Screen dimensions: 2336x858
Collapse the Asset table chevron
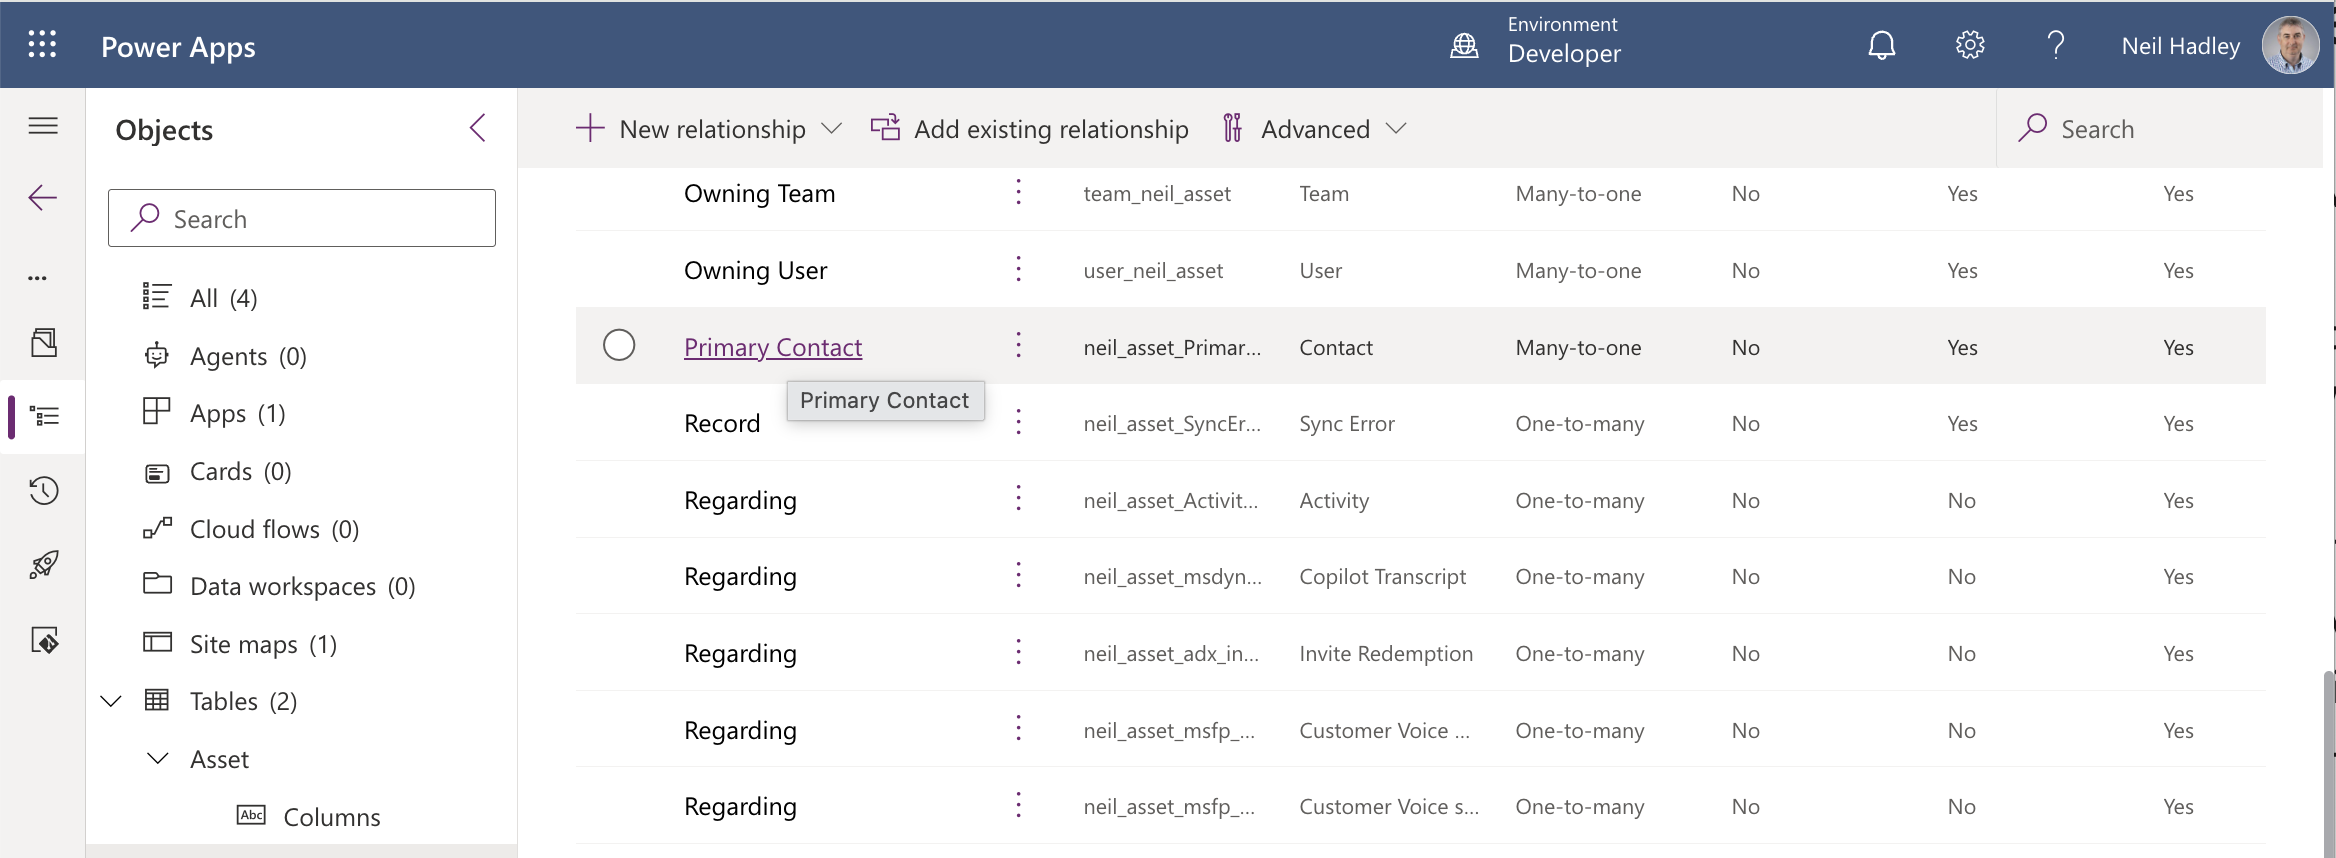click(x=158, y=759)
